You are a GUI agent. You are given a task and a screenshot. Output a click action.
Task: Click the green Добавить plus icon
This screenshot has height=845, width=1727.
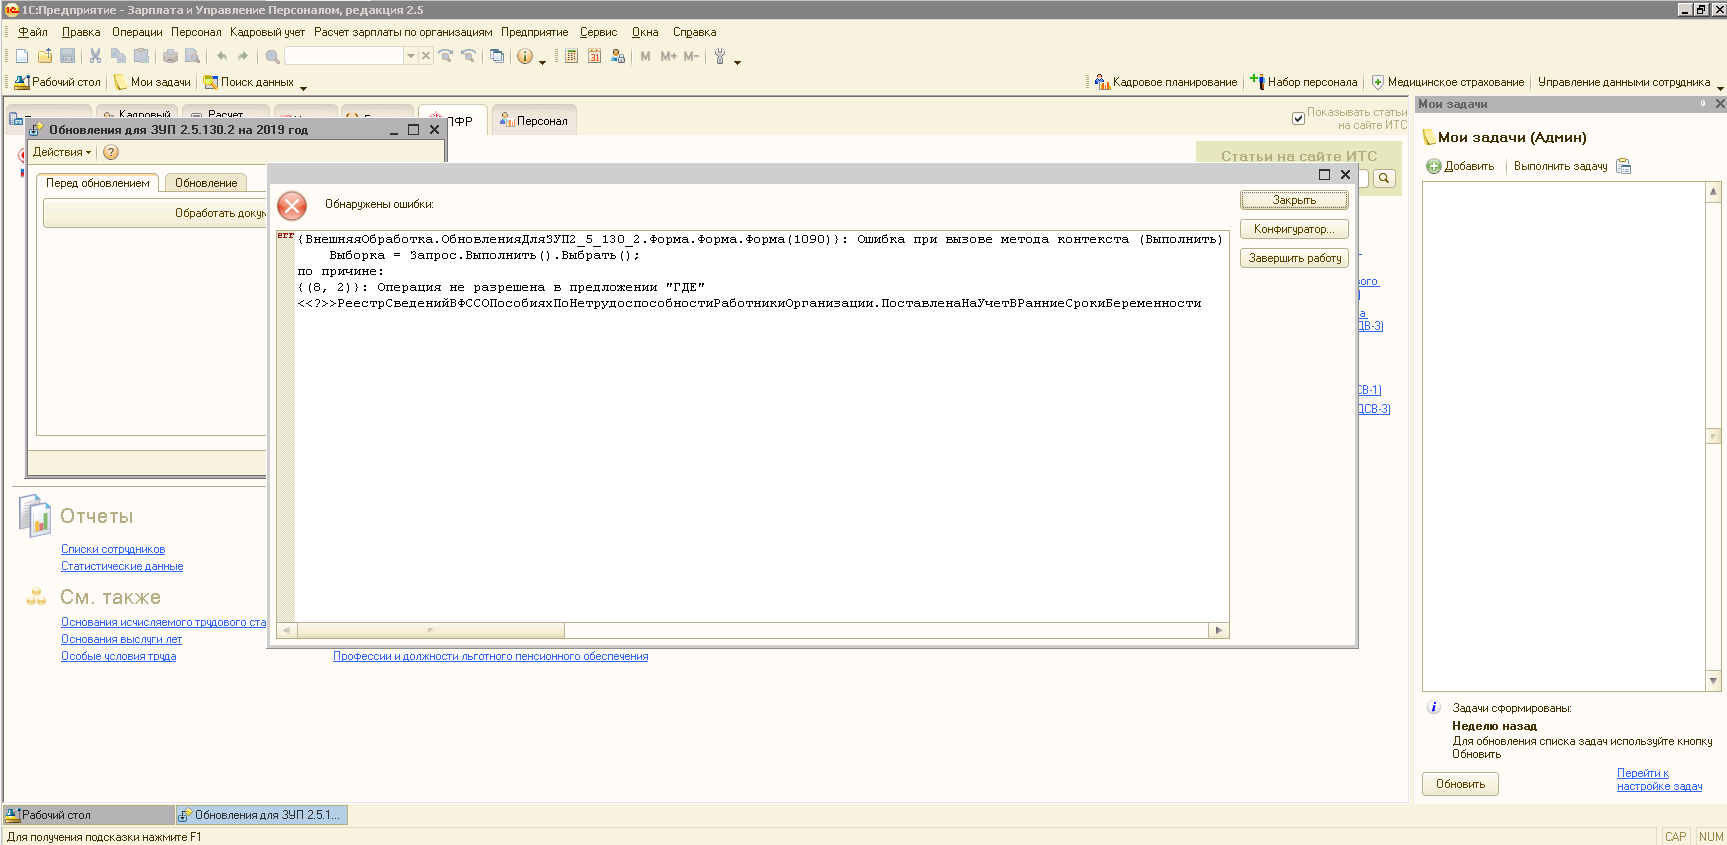tap(1433, 166)
